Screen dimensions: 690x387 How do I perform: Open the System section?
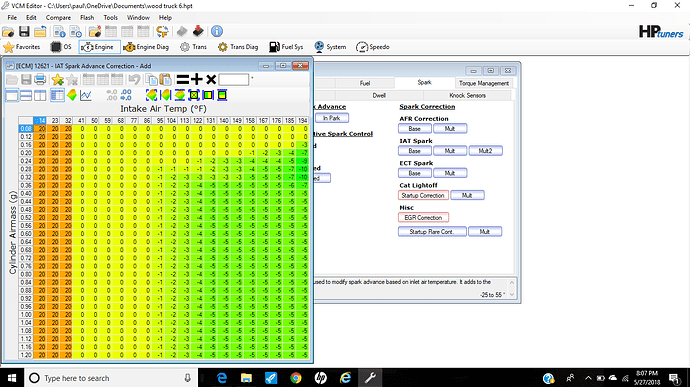pyautogui.click(x=330, y=47)
